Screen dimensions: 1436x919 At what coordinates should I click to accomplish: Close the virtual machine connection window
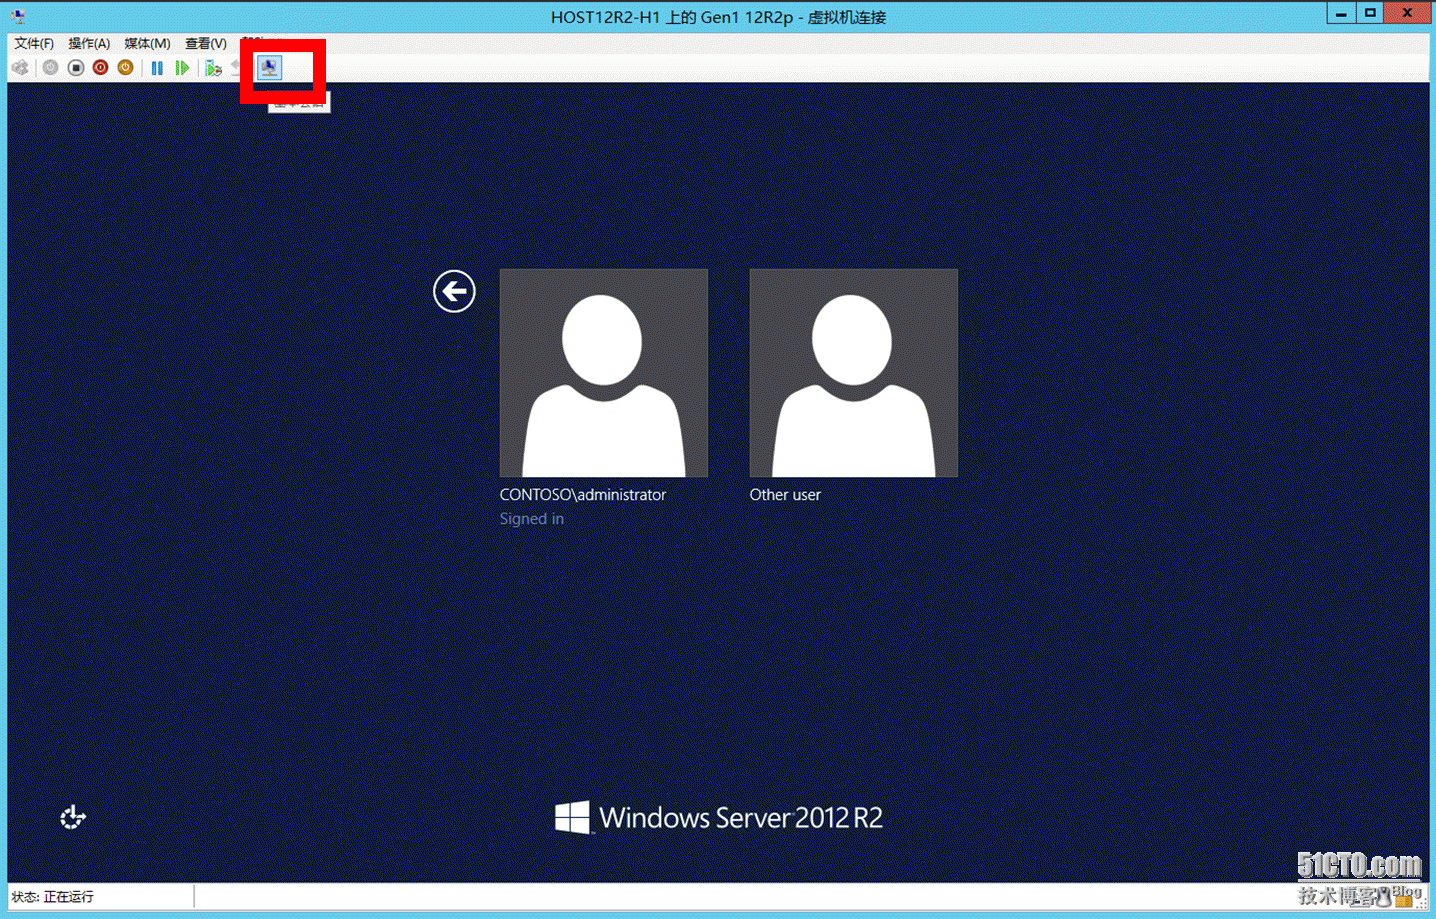pos(1407,13)
